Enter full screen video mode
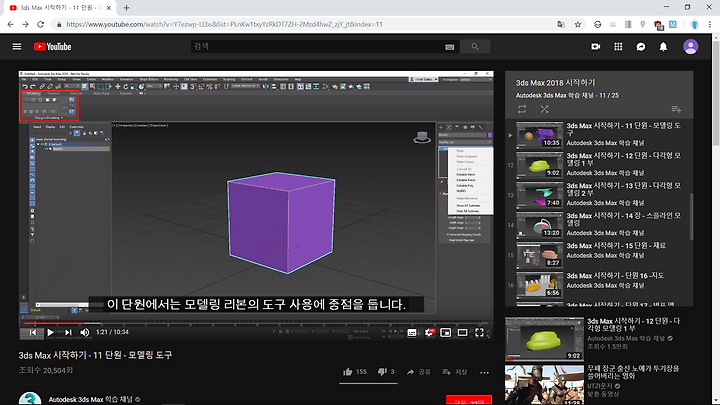 pos(479,332)
